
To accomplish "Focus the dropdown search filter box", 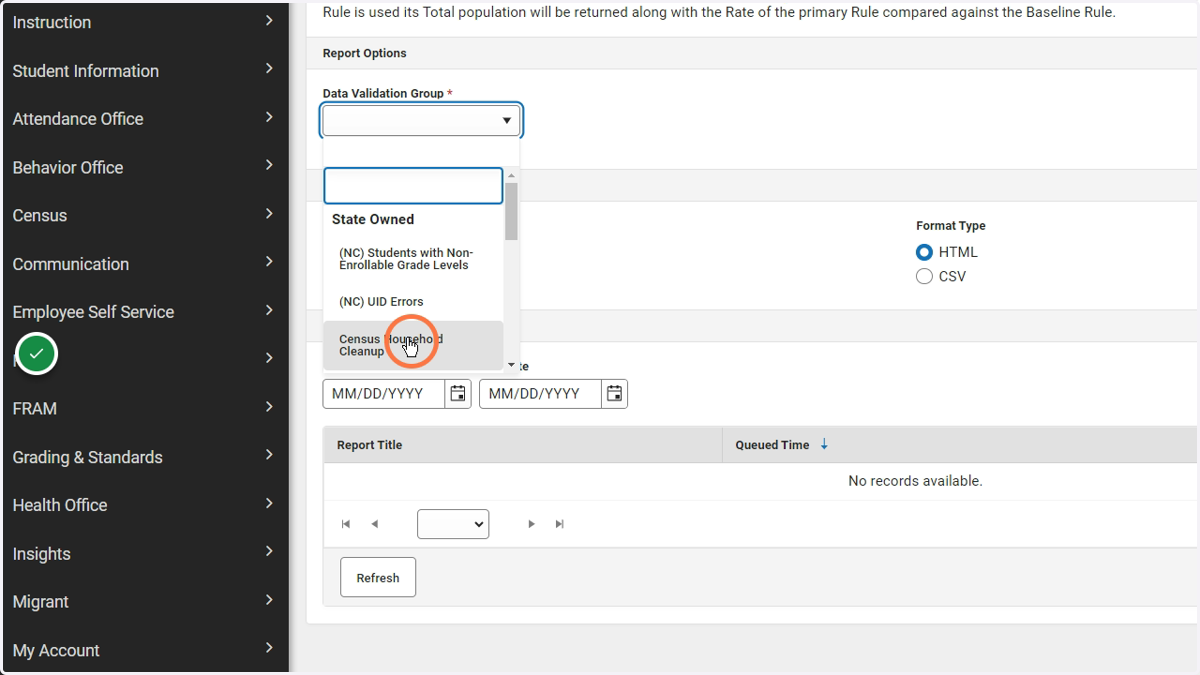I will 413,186.
